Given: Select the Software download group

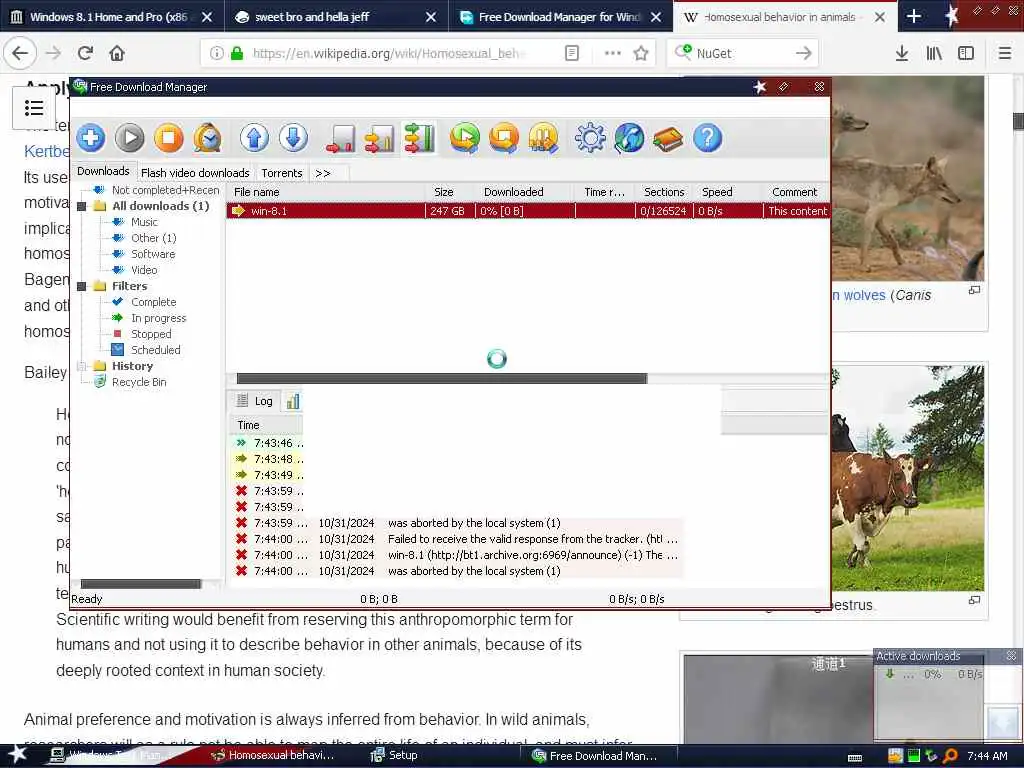Looking at the screenshot, I should (153, 254).
